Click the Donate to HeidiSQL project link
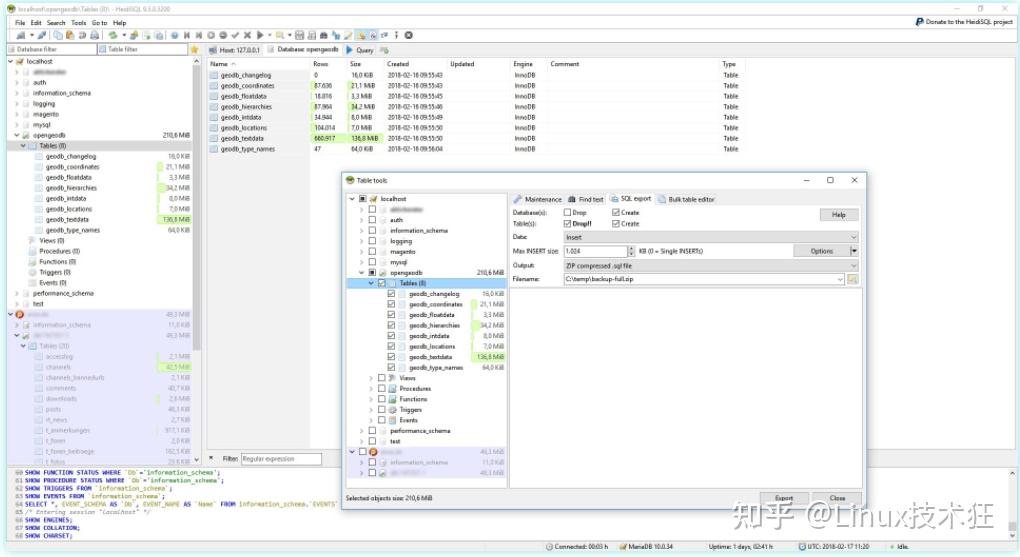 (x=964, y=21)
